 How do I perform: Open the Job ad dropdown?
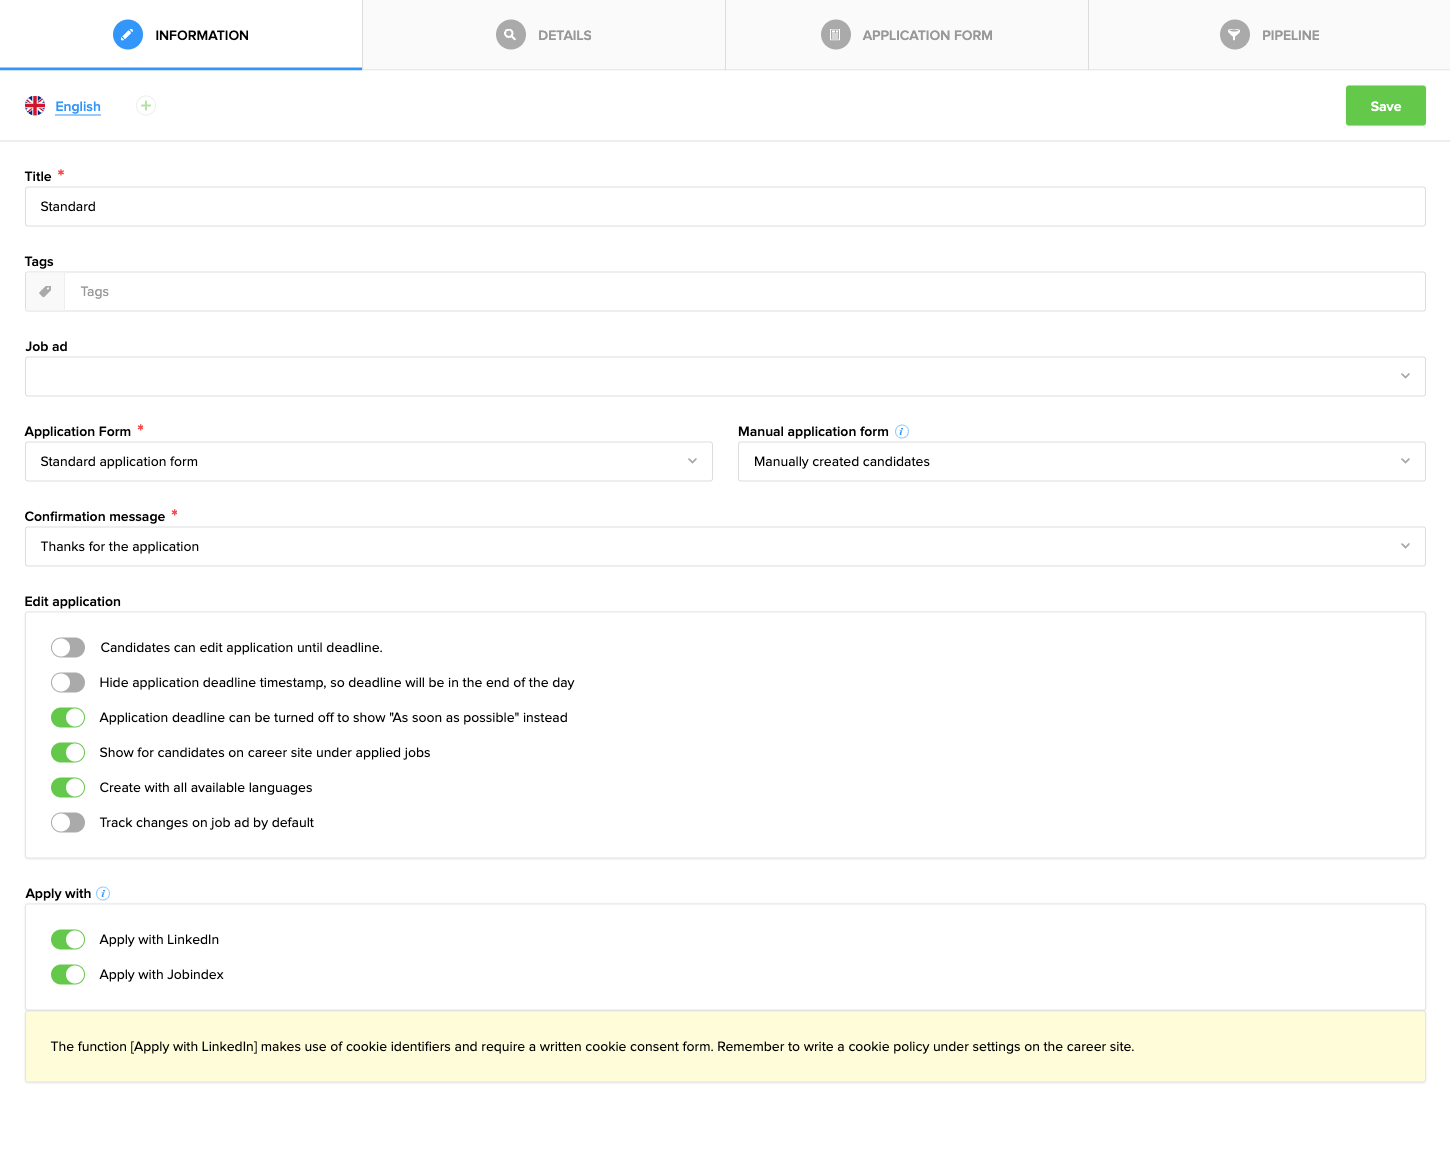(x=1404, y=376)
